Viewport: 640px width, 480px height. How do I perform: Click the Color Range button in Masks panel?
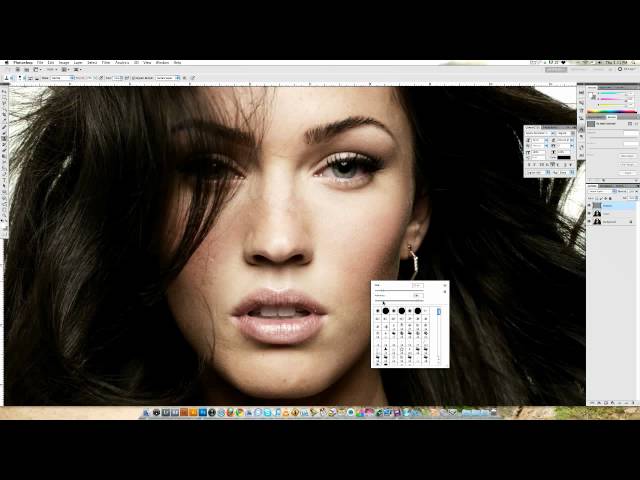[x=627, y=164]
